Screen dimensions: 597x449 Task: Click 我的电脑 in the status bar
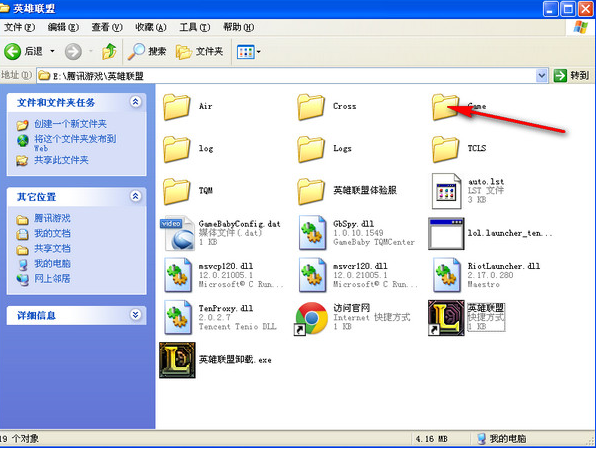point(501,439)
